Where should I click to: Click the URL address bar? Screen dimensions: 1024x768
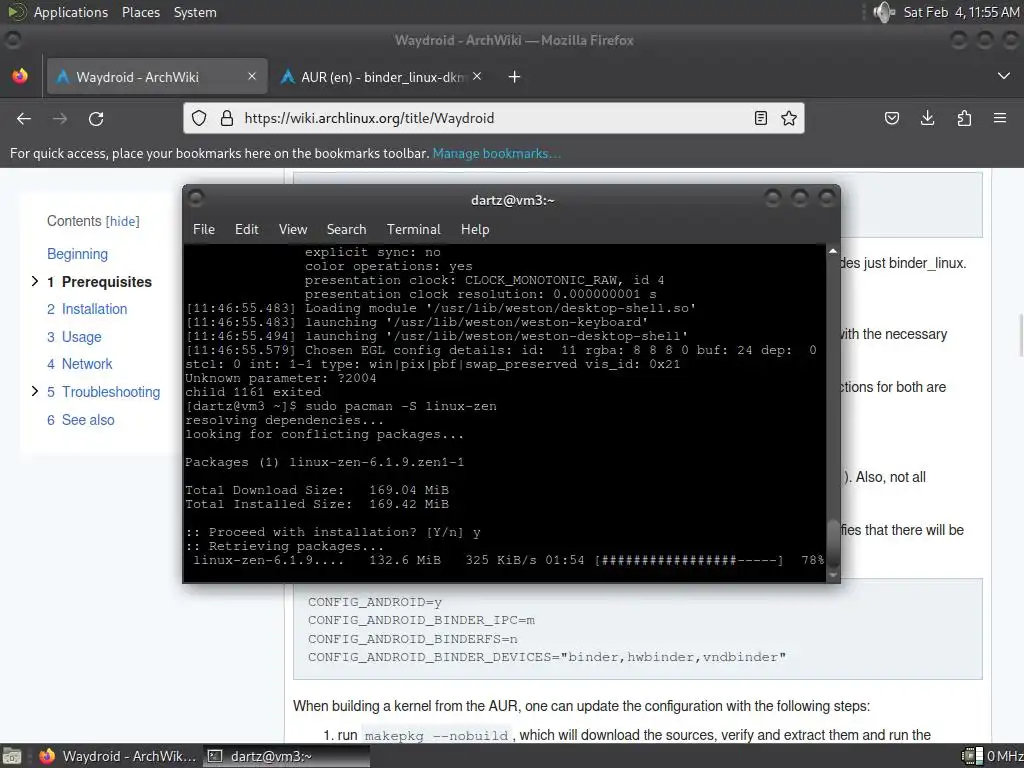pyautogui.click(x=493, y=118)
